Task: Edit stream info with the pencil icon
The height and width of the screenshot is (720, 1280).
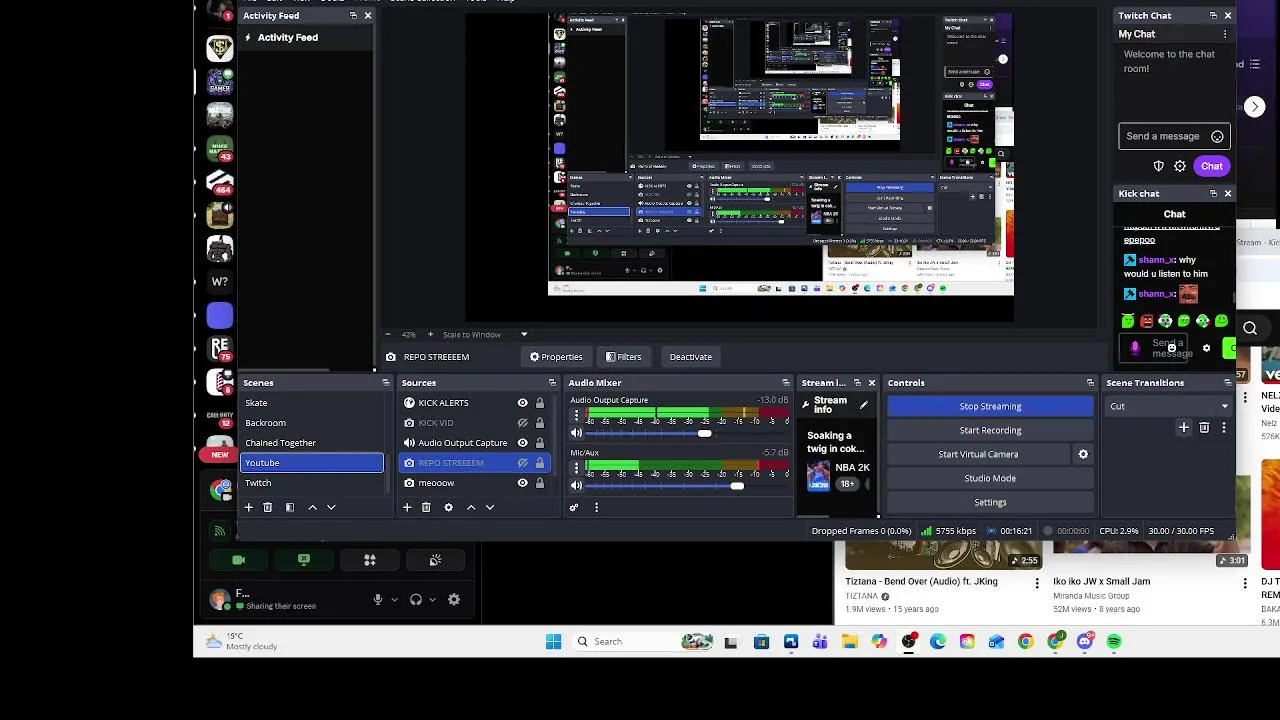Action: coord(863,405)
